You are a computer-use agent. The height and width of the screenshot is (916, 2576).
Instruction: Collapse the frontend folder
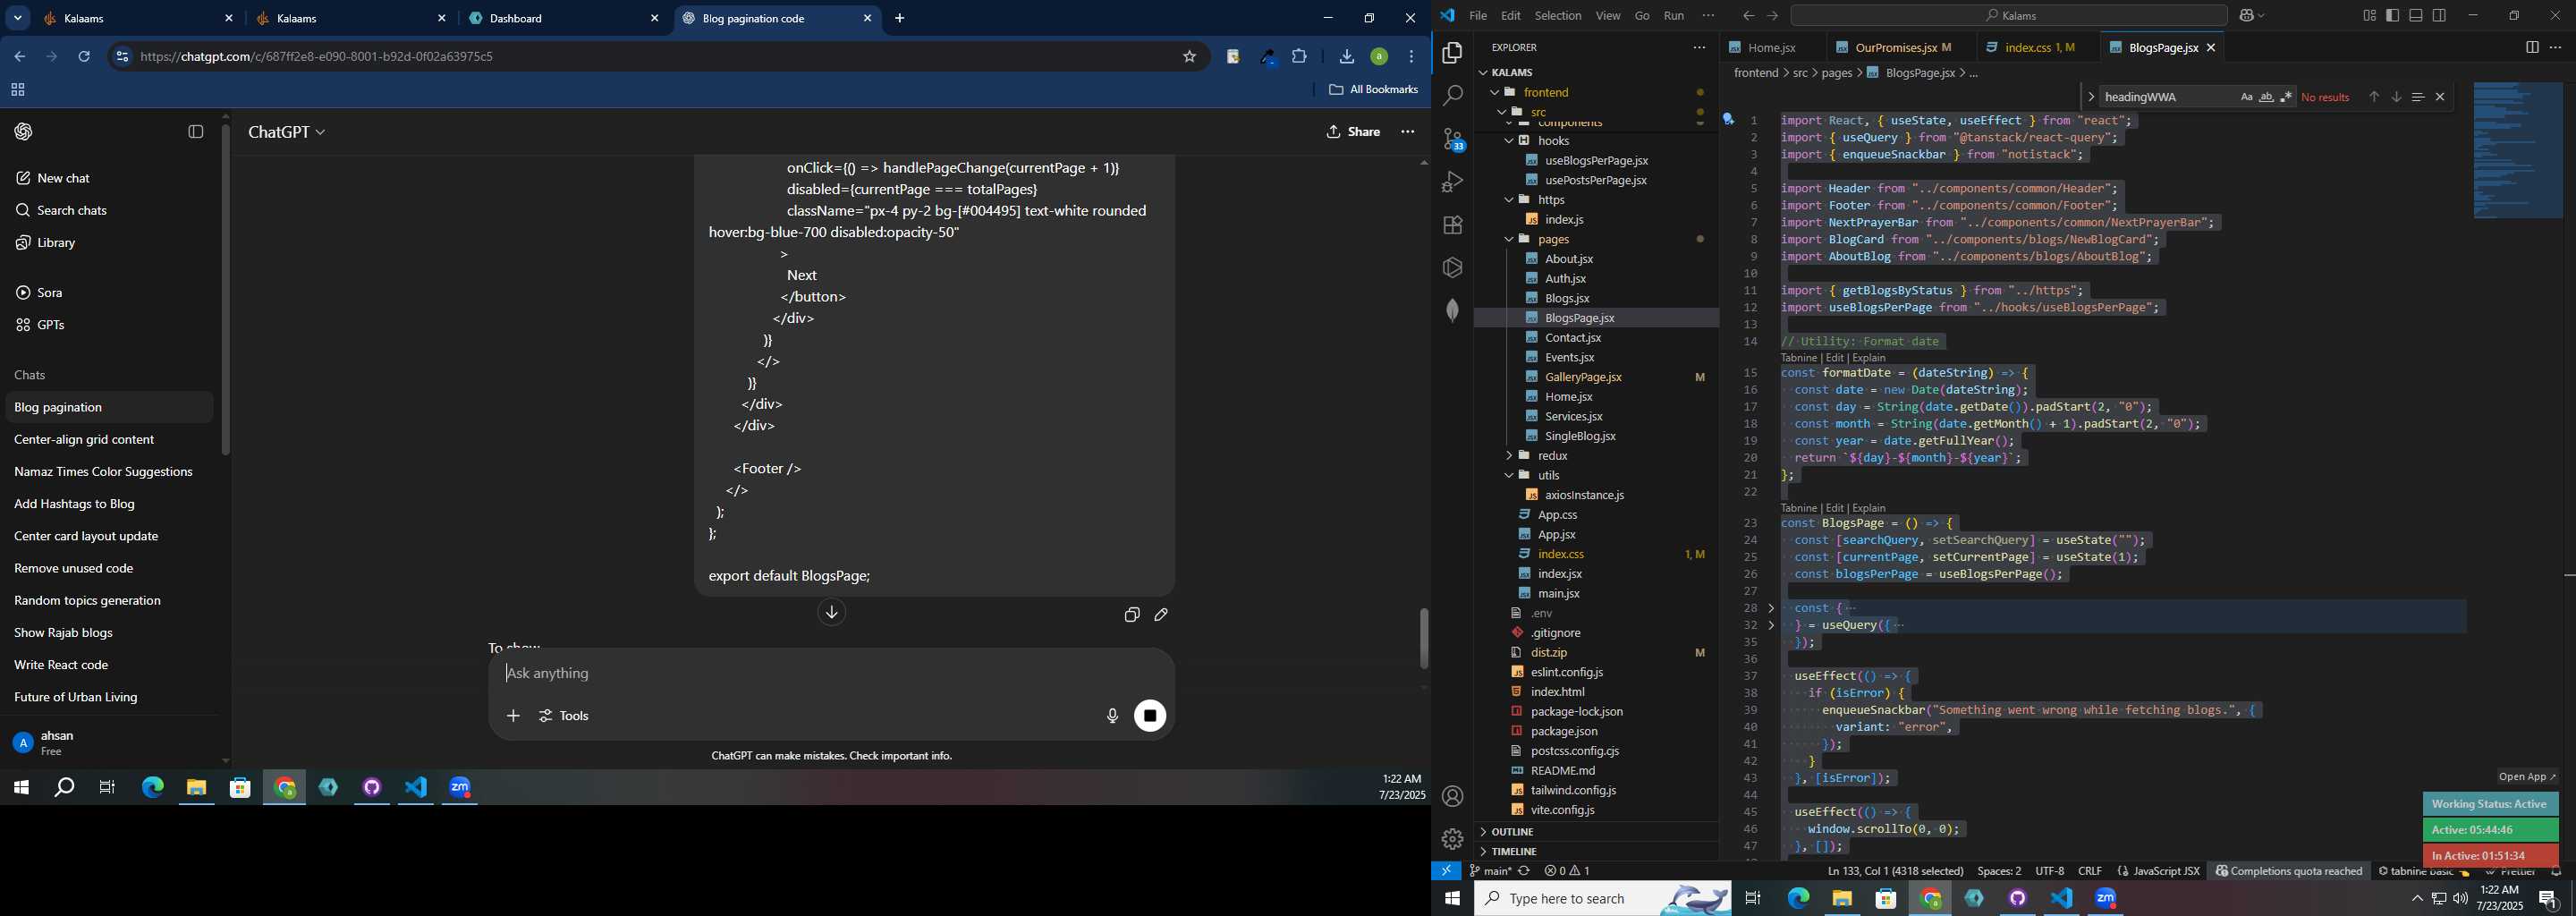[1495, 92]
